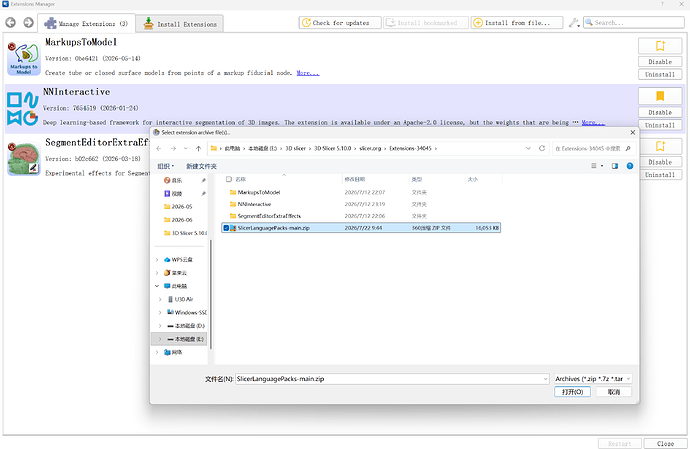
Task: Open More link for NNInteractive description
Action: [x=593, y=122]
